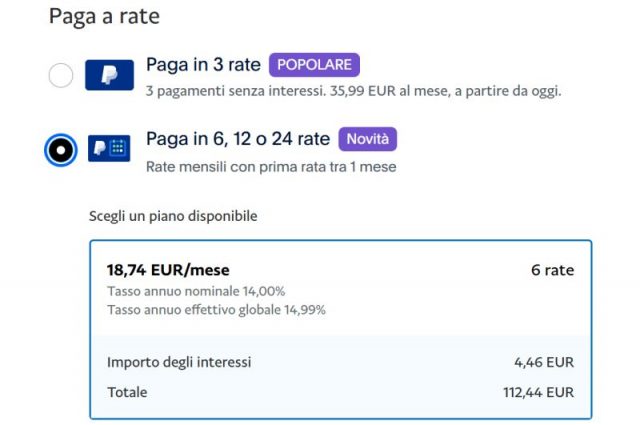Viewport: 640px width, 425px height.
Task: Click the Paga a rate heading
Action: click(104, 16)
